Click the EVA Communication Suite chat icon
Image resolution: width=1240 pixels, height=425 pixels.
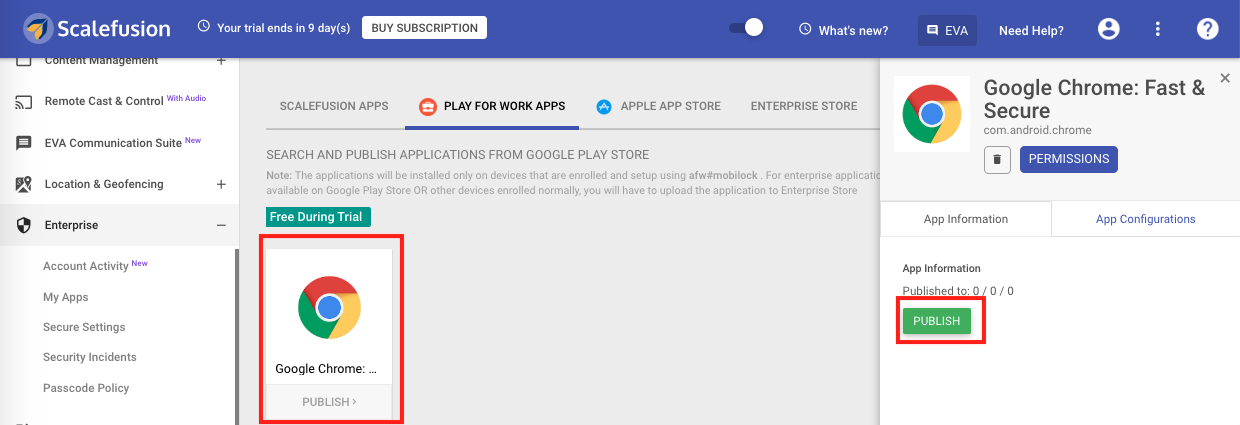(x=24, y=143)
